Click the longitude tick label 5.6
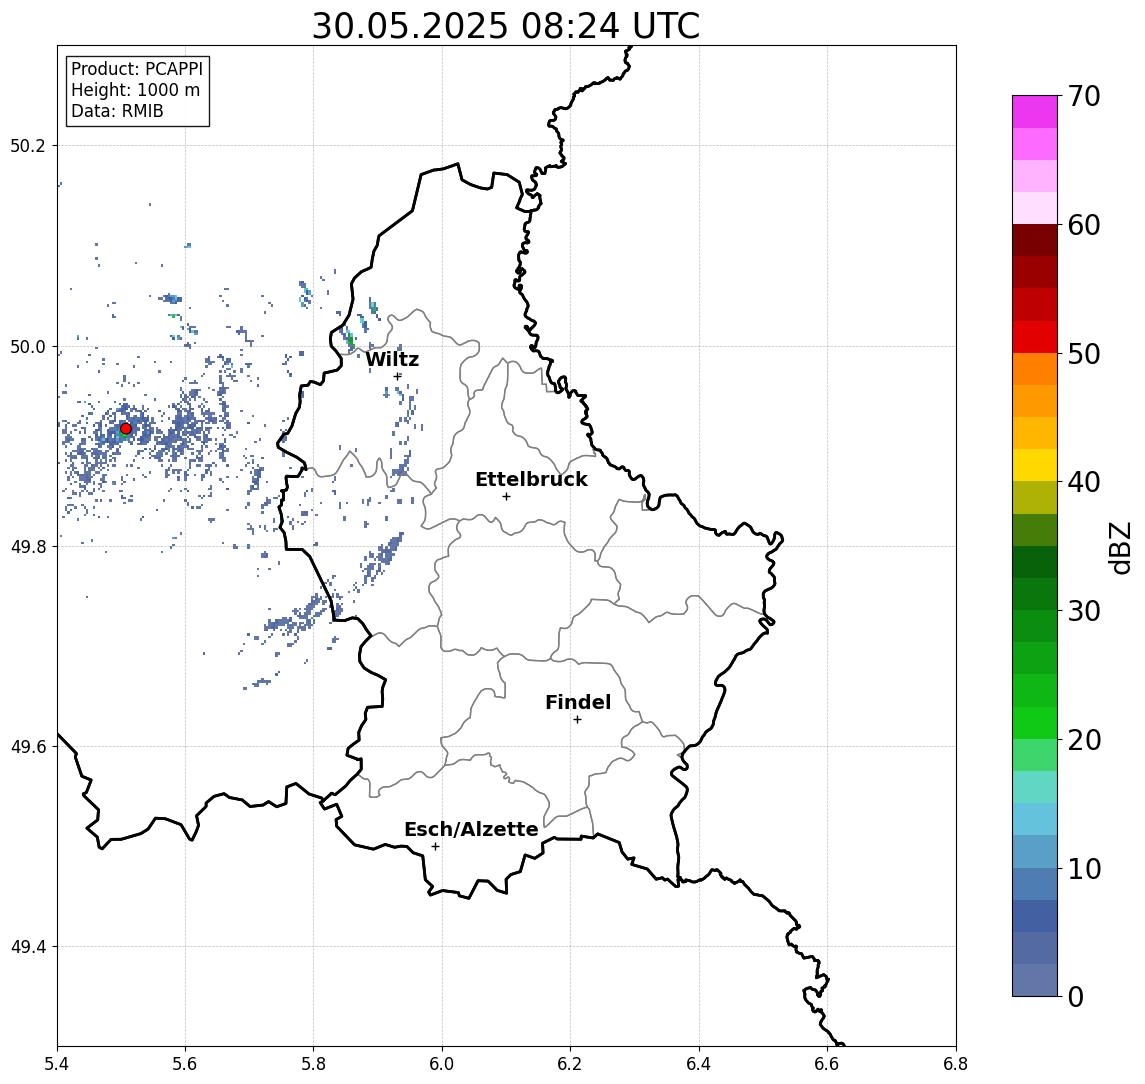1145x1084 pixels. click(185, 1064)
